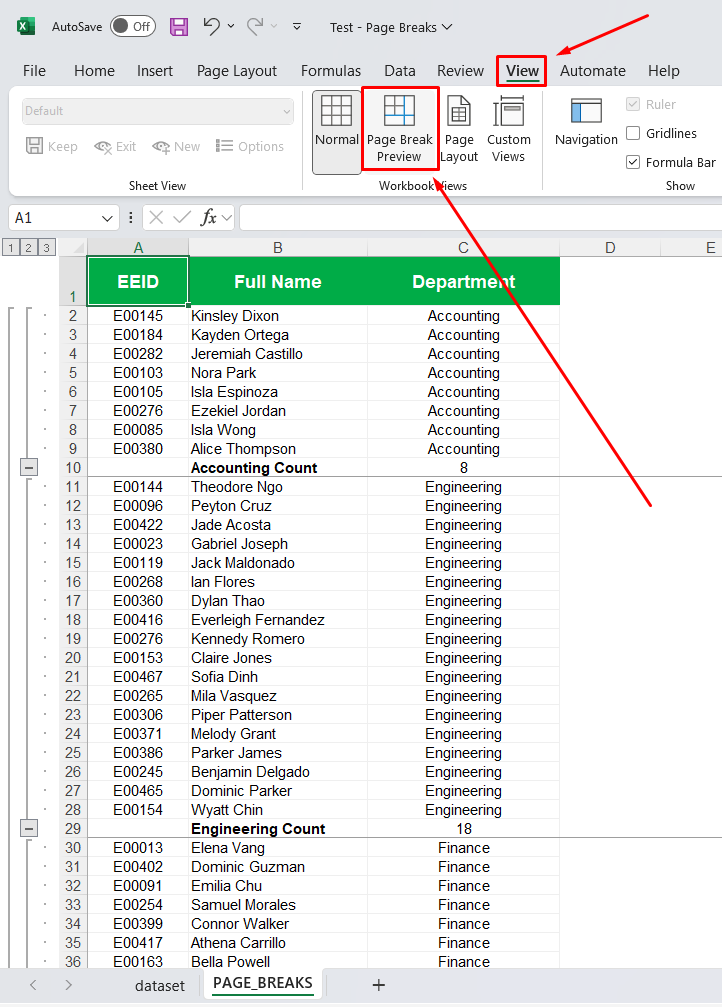Open the Automate tab
Image resolution: width=722 pixels, height=1007 pixels.
click(x=592, y=71)
